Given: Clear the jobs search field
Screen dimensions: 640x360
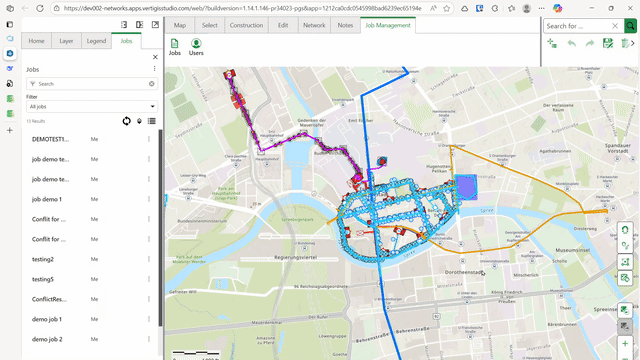Looking at the screenshot, I should (151, 84).
